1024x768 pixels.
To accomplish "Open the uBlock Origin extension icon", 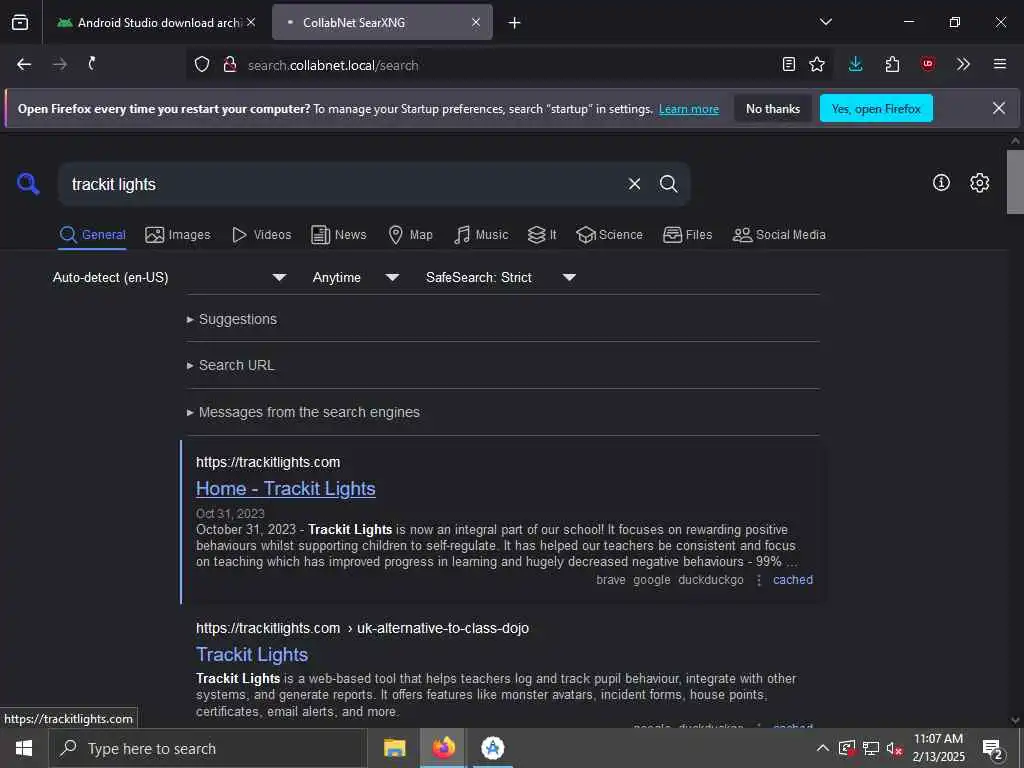I will tap(927, 63).
